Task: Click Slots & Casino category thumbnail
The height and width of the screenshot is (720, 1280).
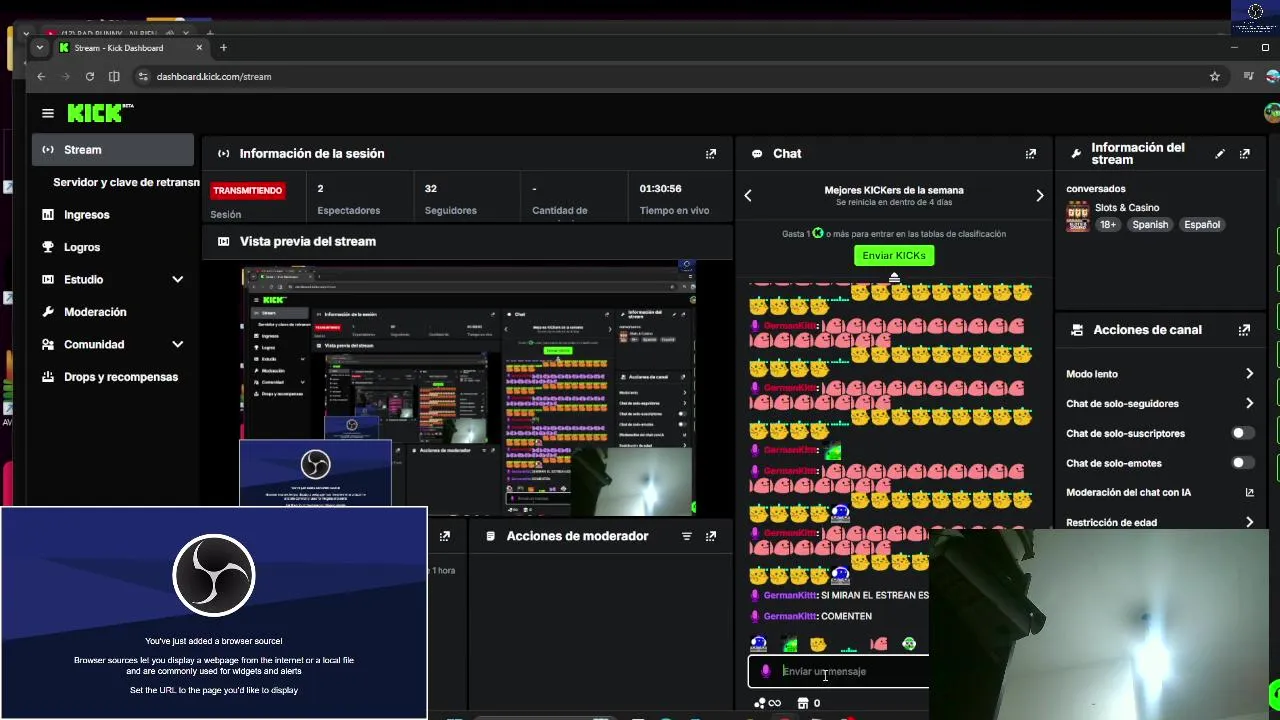Action: click(x=1077, y=216)
